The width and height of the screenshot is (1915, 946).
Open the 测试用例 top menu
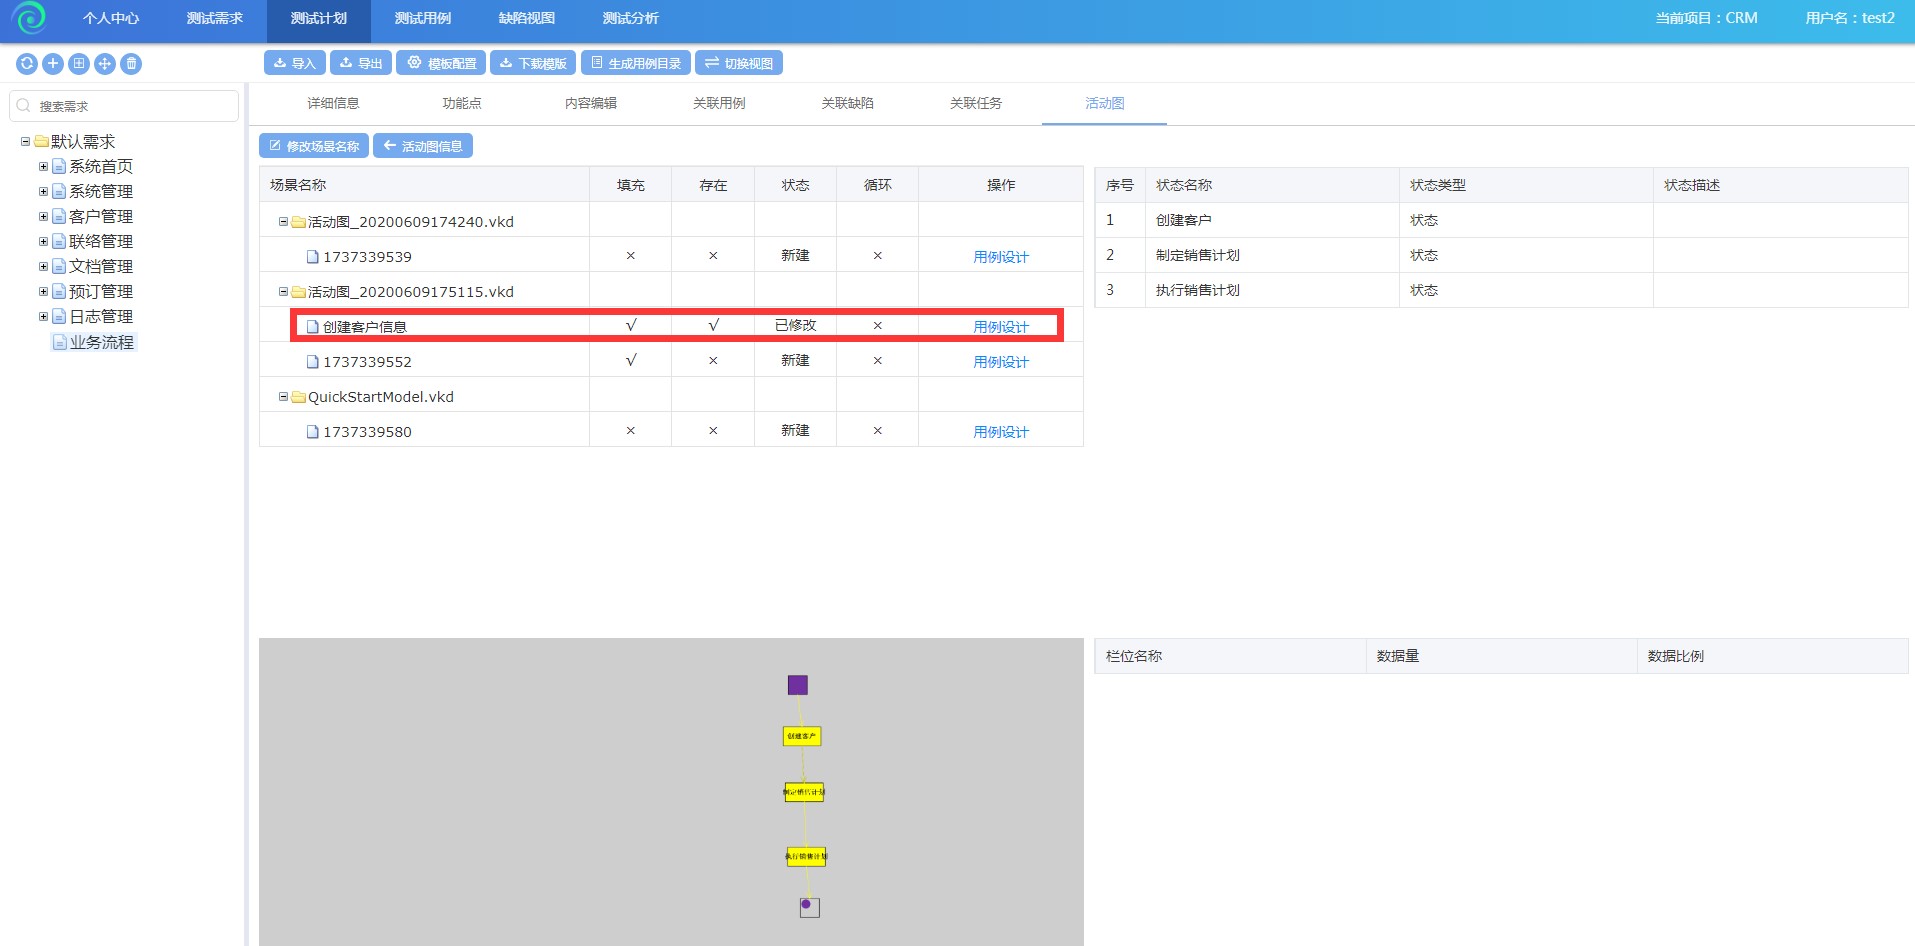pos(422,18)
